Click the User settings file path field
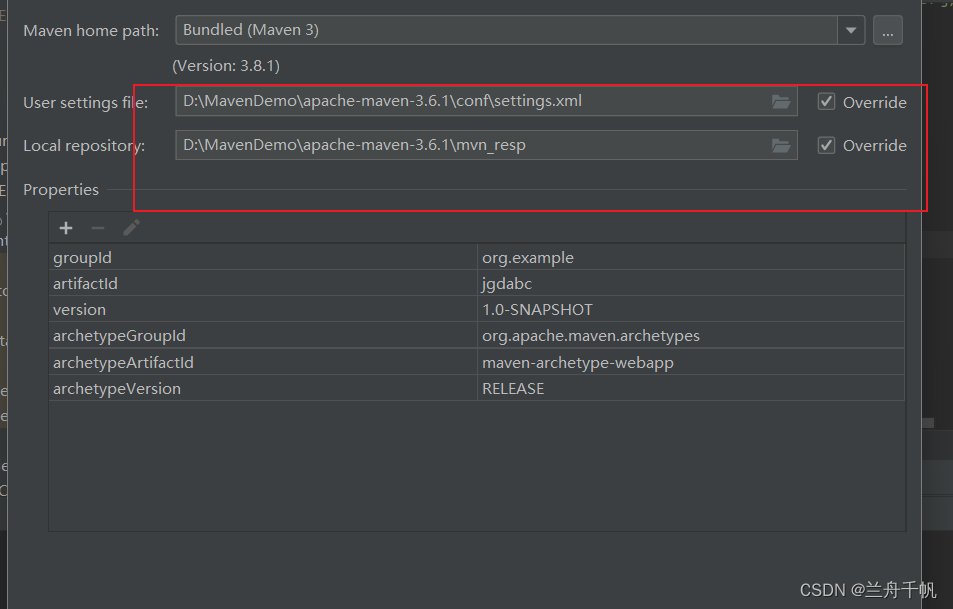This screenshot has width=953, height=609. pyautogui.click(x=470, y=101)
